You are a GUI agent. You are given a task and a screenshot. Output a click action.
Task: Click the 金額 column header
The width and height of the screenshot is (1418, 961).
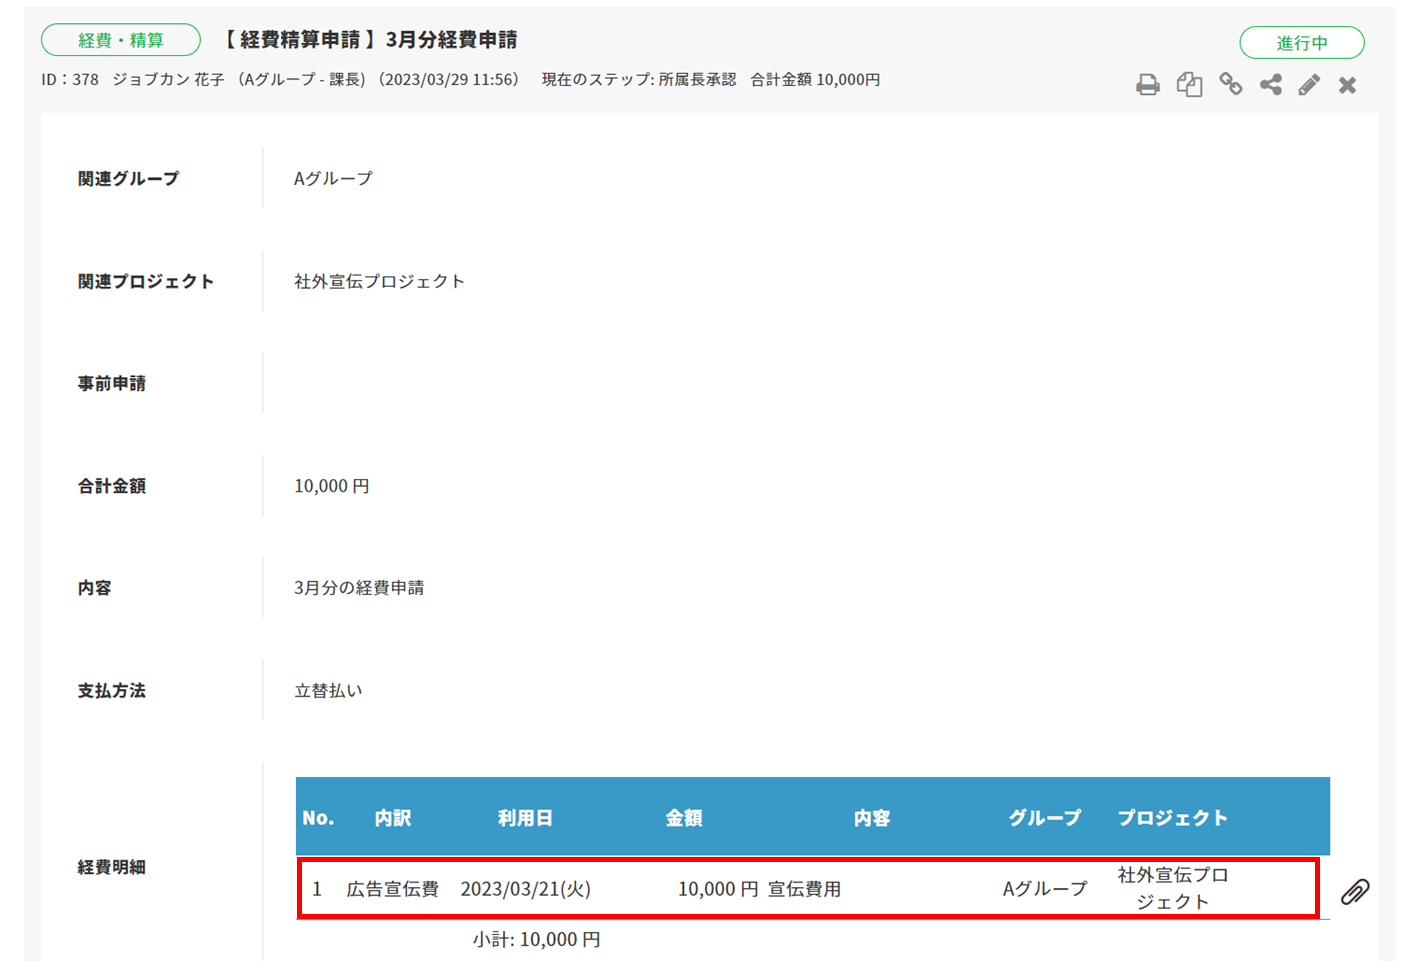(684, 818)
